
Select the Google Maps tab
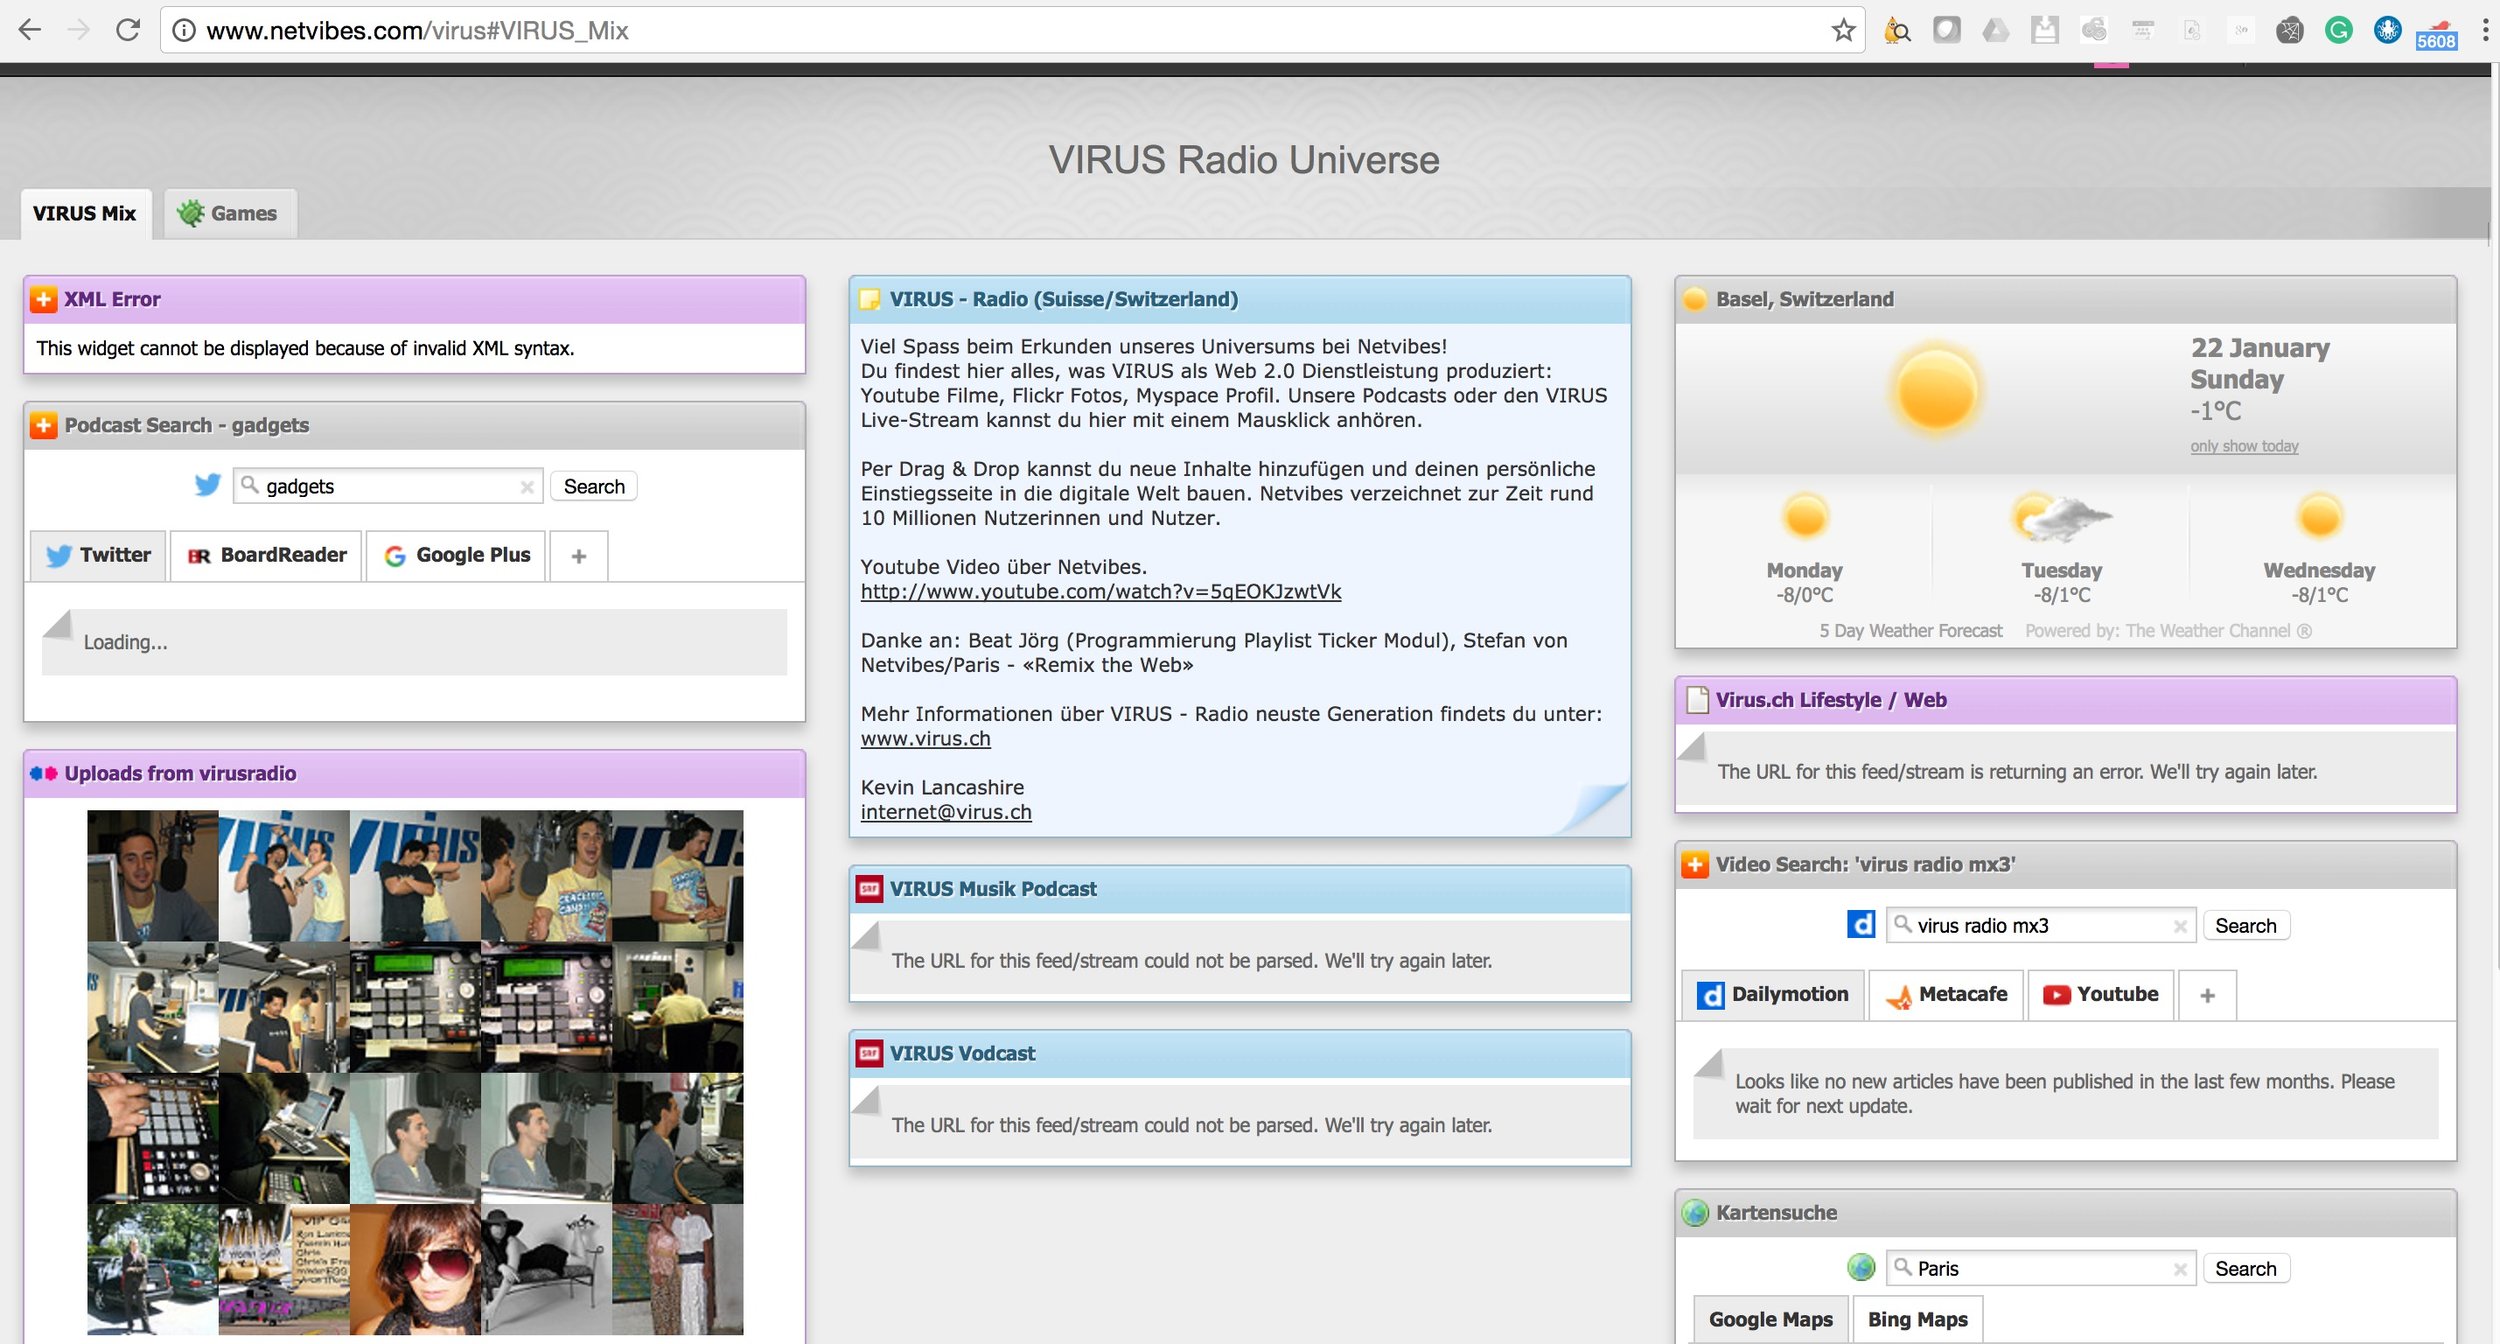coord(1770,1320)
